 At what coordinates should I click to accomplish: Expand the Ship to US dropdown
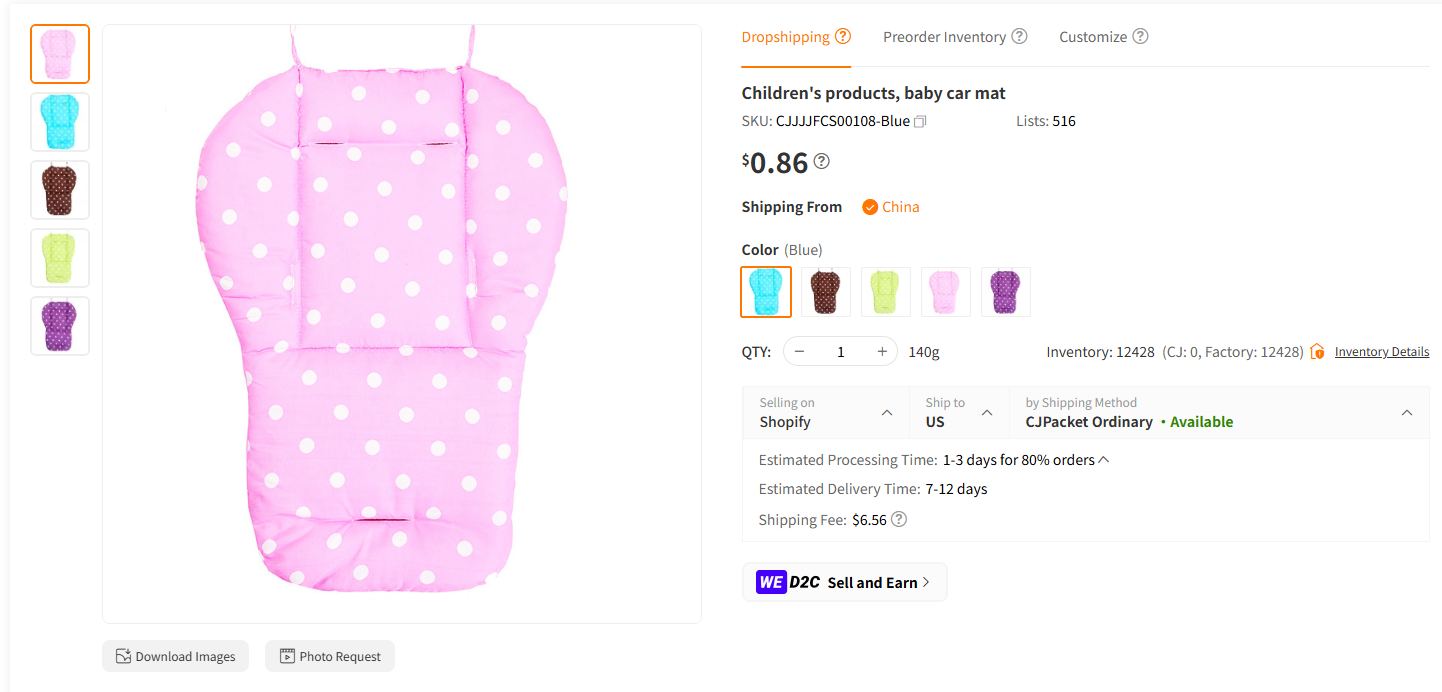point(988,411)
